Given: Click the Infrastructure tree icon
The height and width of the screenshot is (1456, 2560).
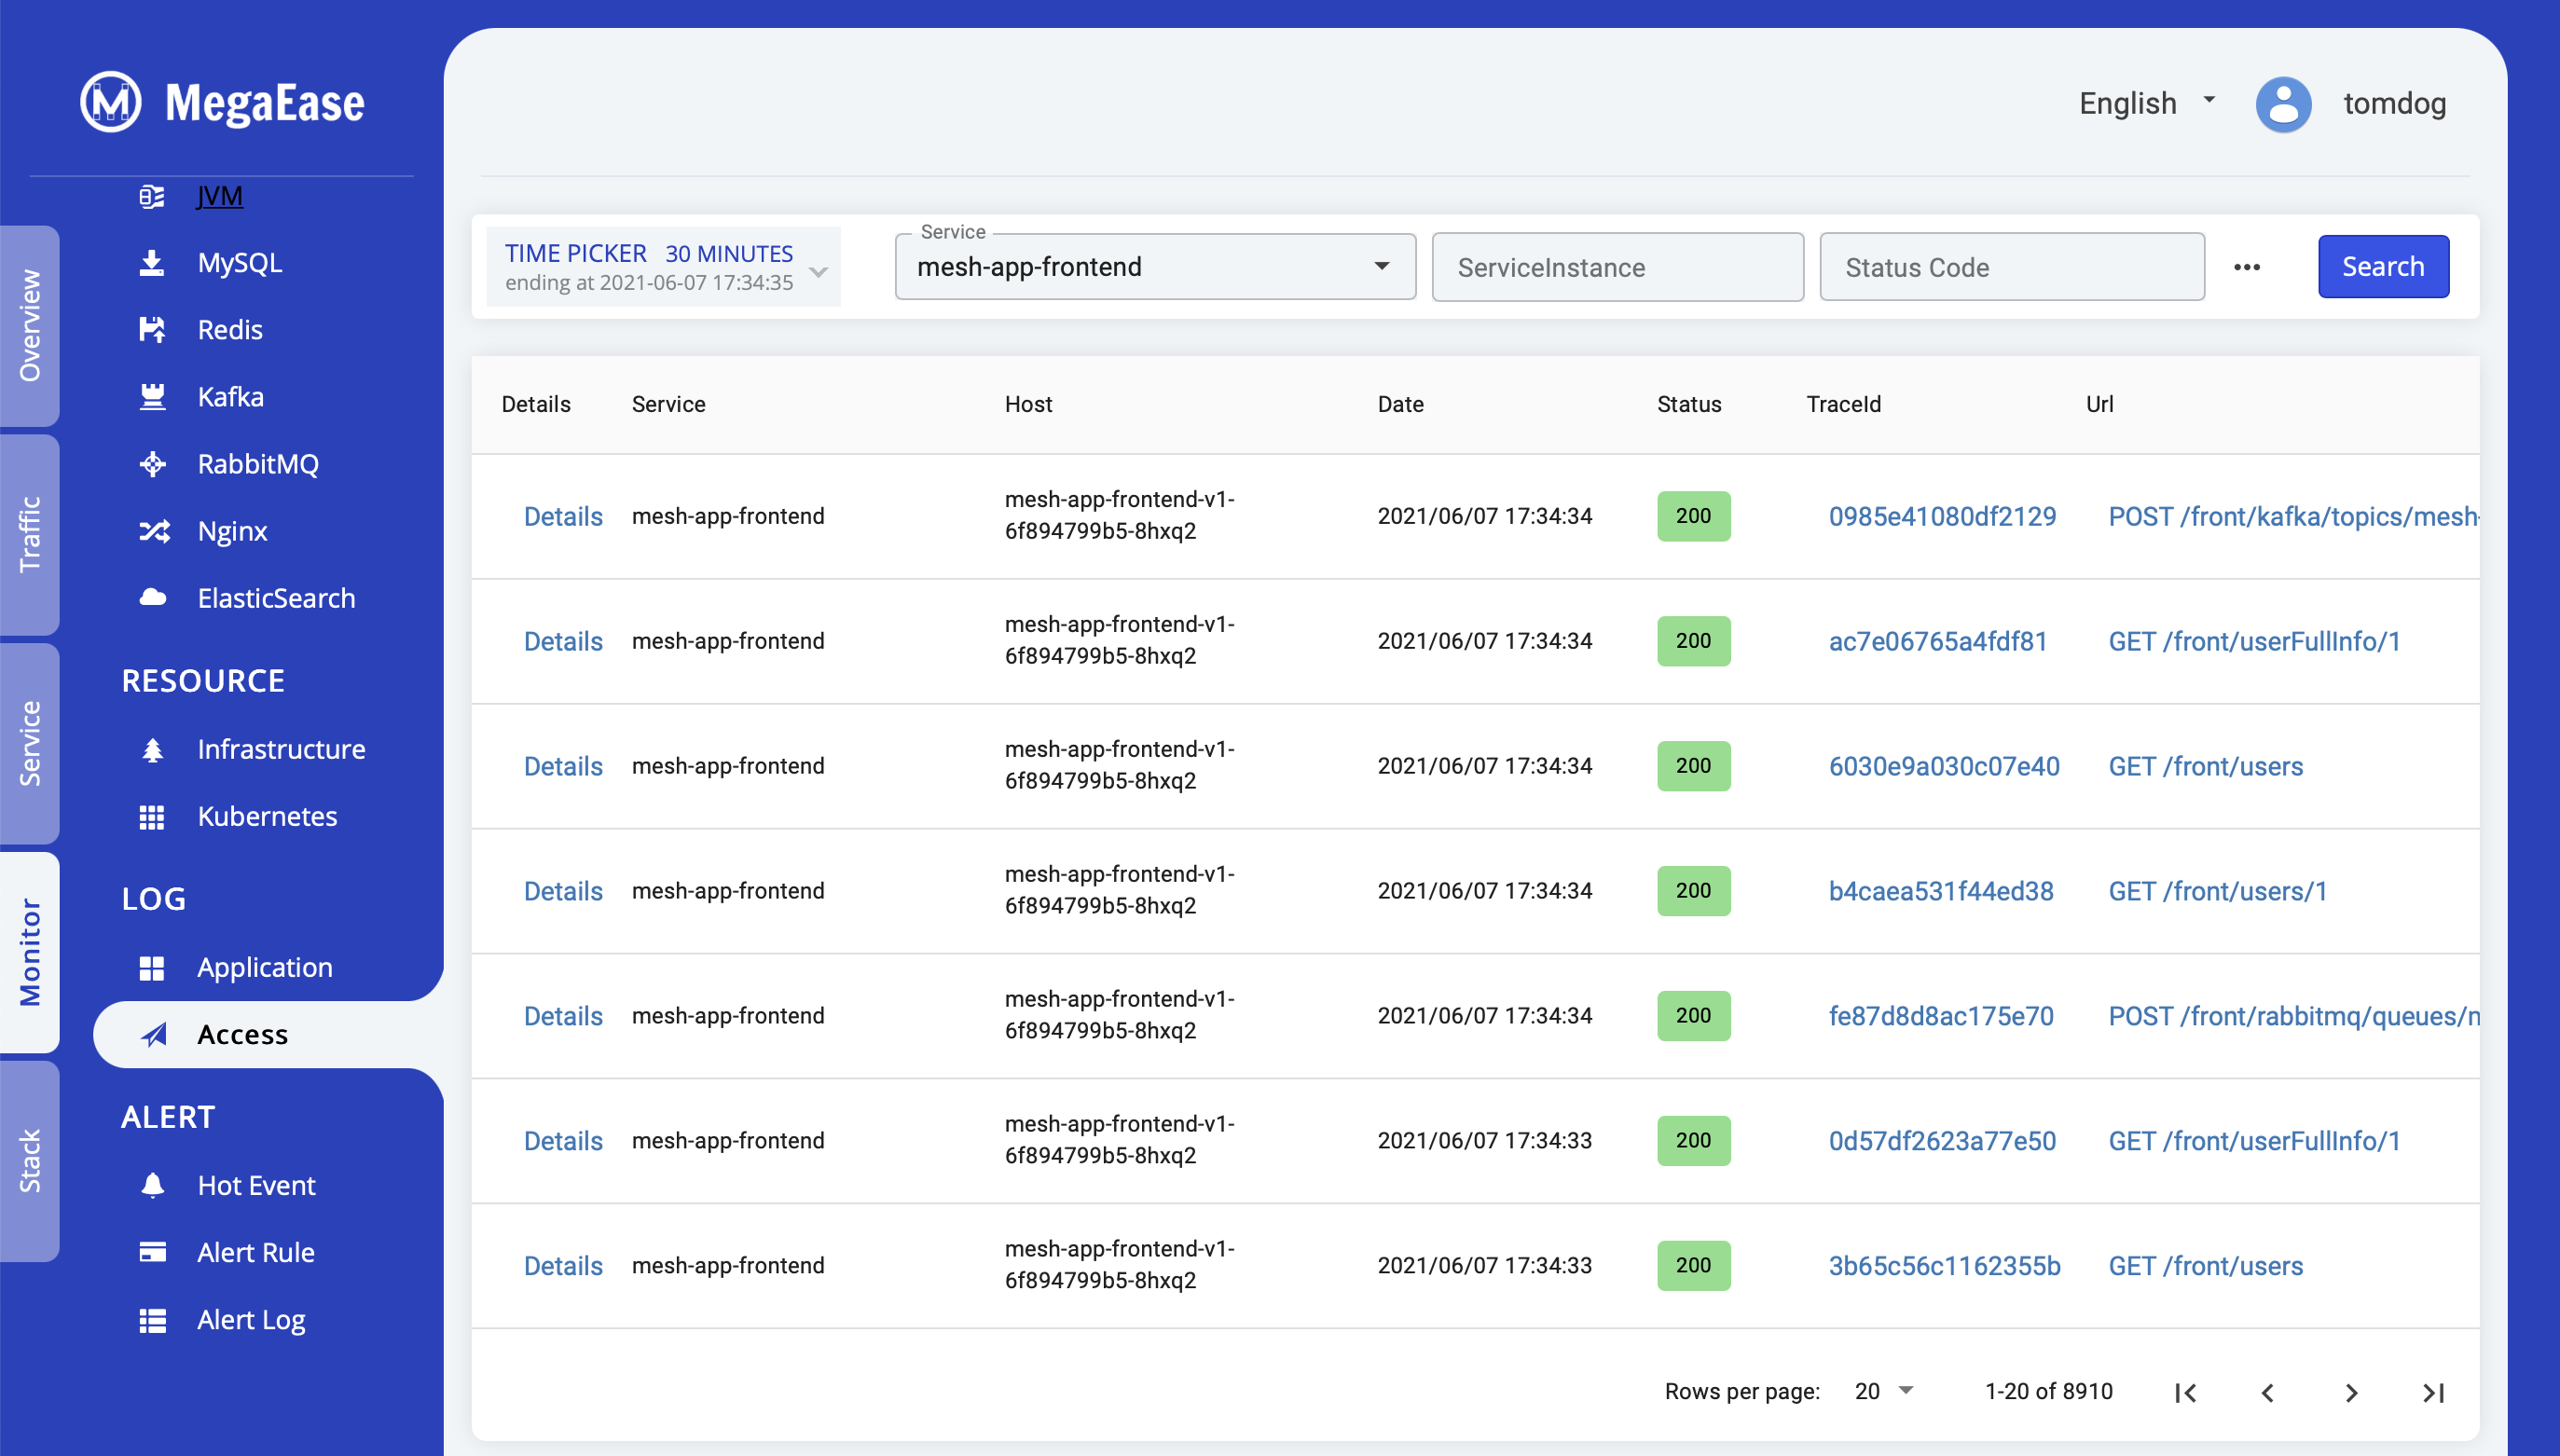Looking at the screenshot, I should [x=152, y=749].
